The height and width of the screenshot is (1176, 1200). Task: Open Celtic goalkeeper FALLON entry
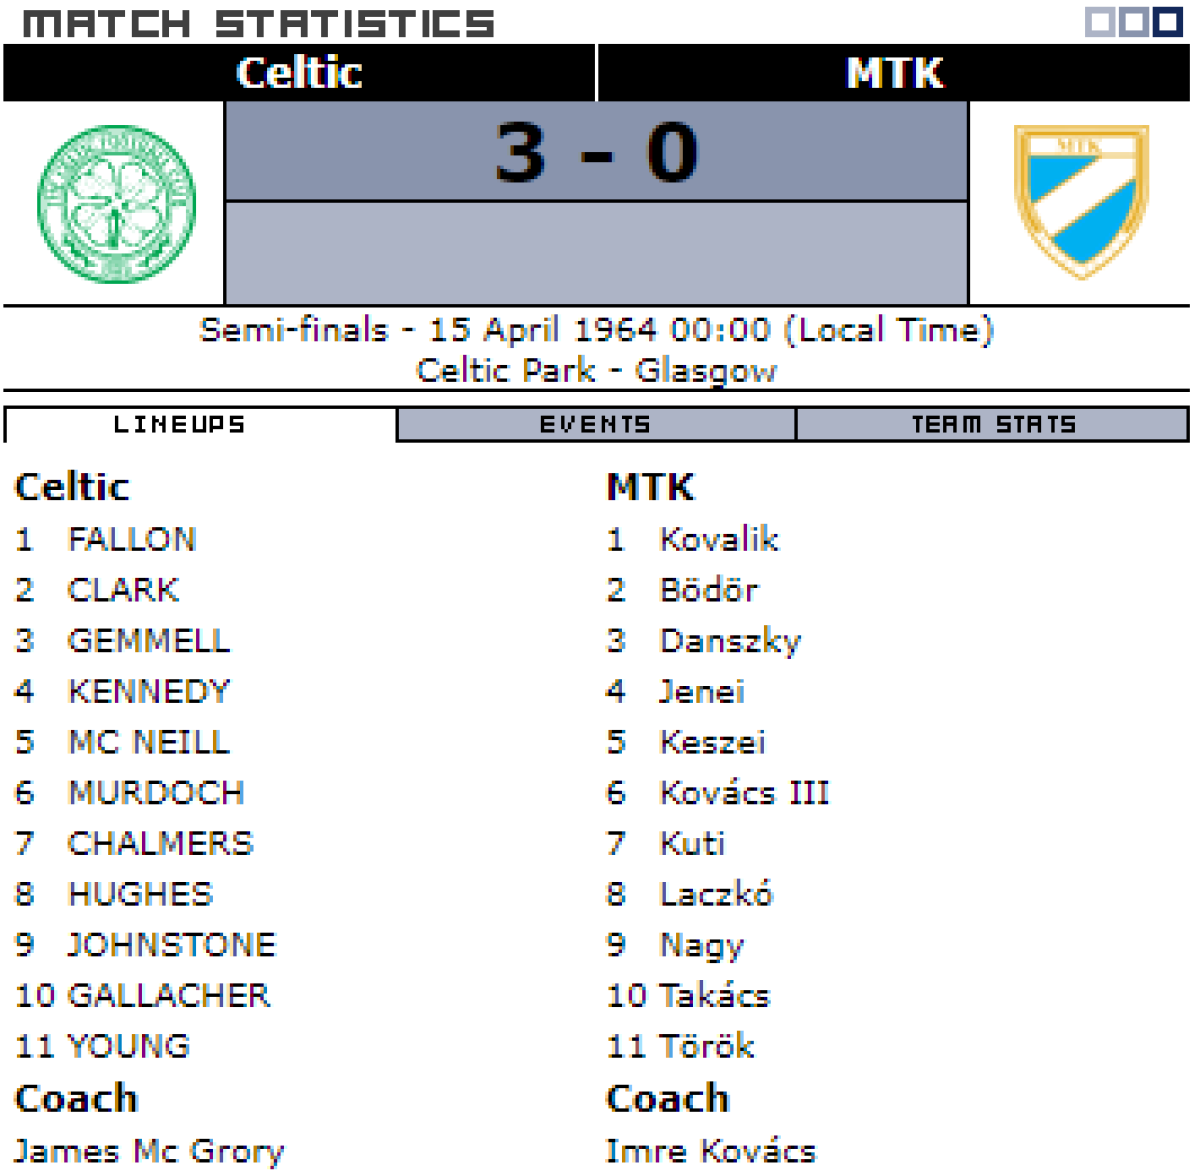[131, 540]
